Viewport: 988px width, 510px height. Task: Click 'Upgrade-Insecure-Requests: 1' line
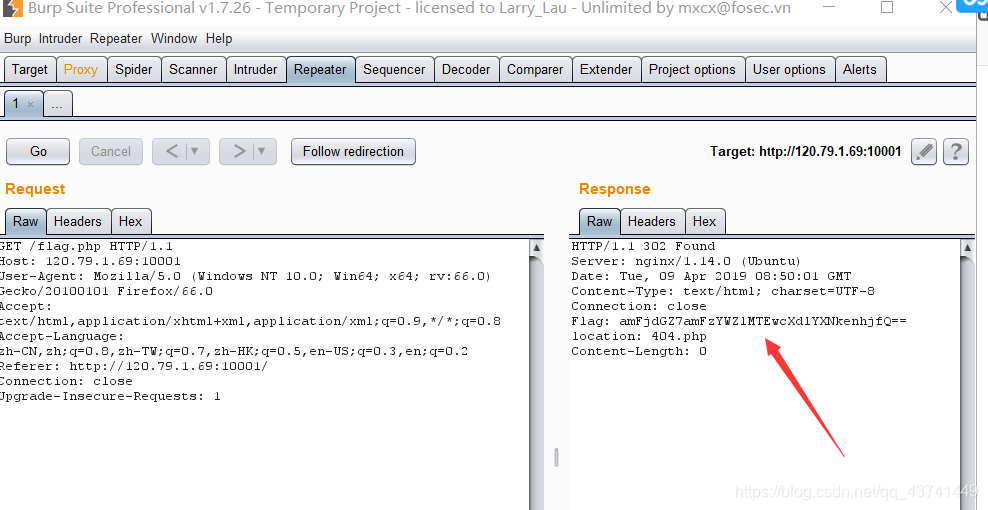click(110, 397)
